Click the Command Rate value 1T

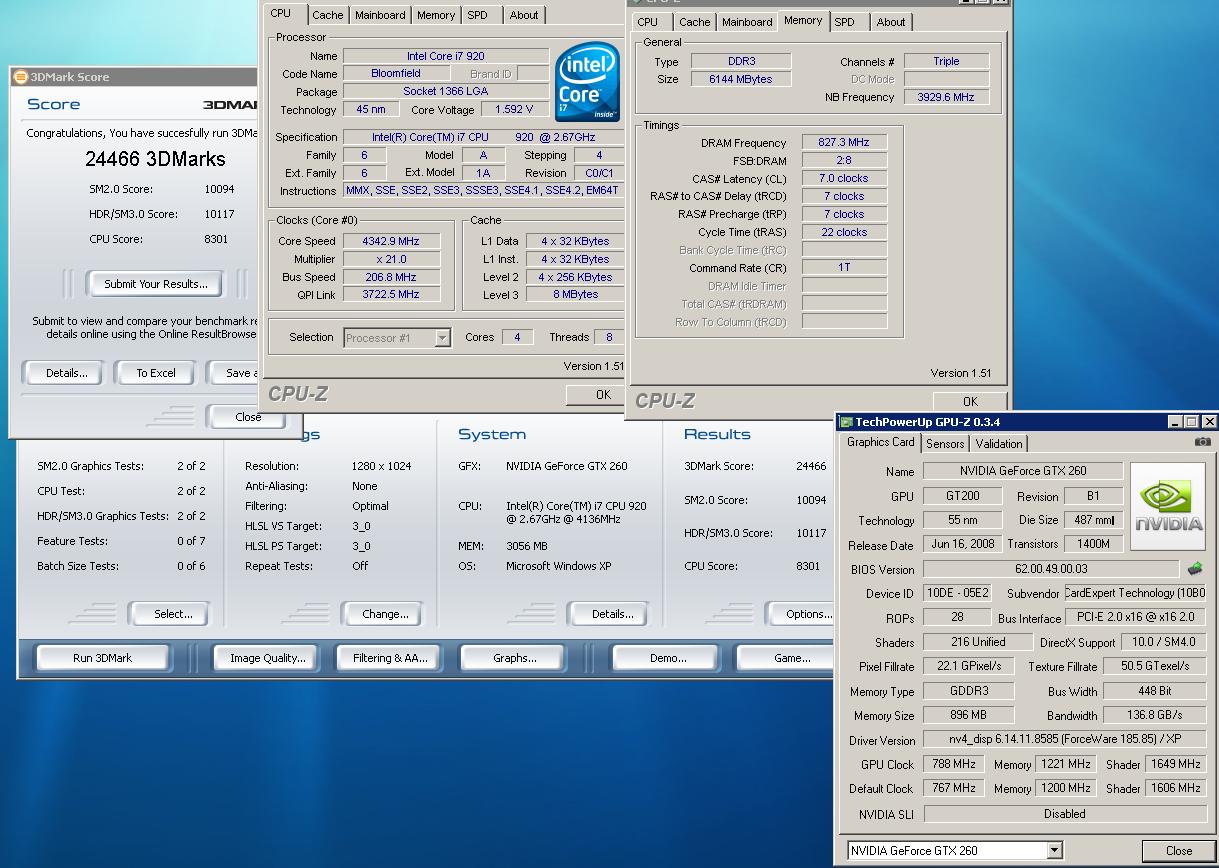pyautogui.click(x=844, y=268)
